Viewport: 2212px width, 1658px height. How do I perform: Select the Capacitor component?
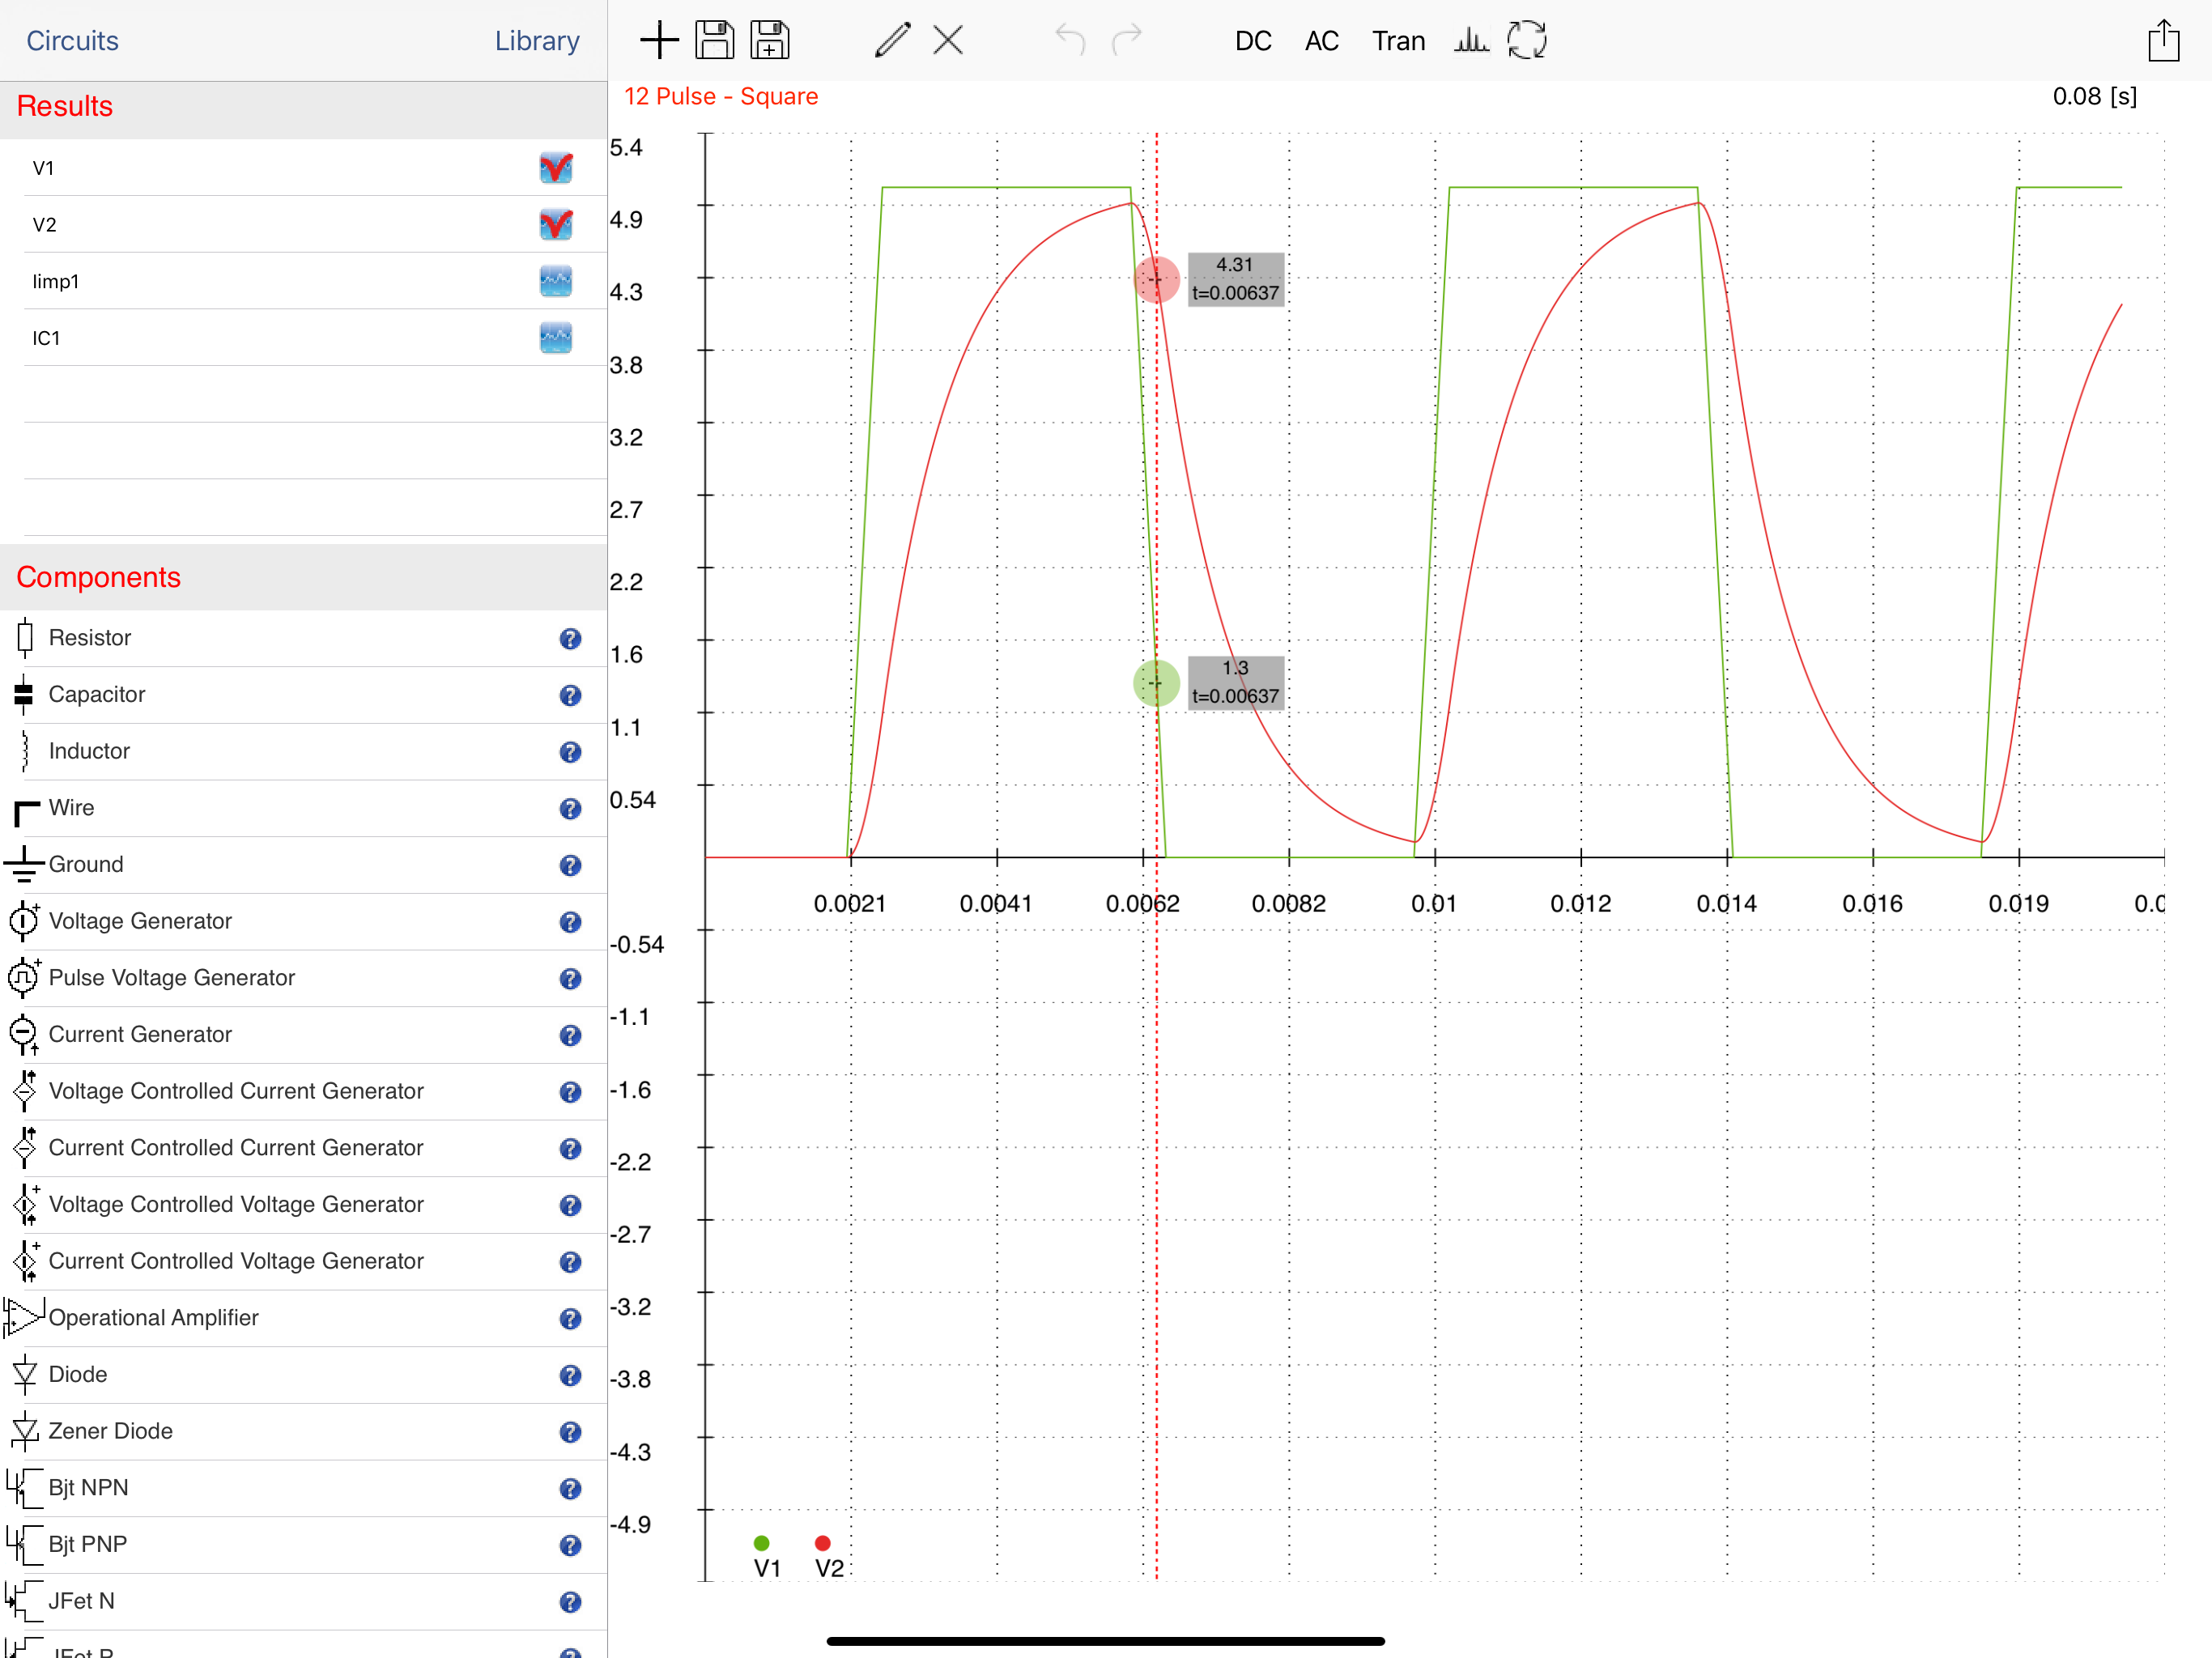(x=303, y=695)
